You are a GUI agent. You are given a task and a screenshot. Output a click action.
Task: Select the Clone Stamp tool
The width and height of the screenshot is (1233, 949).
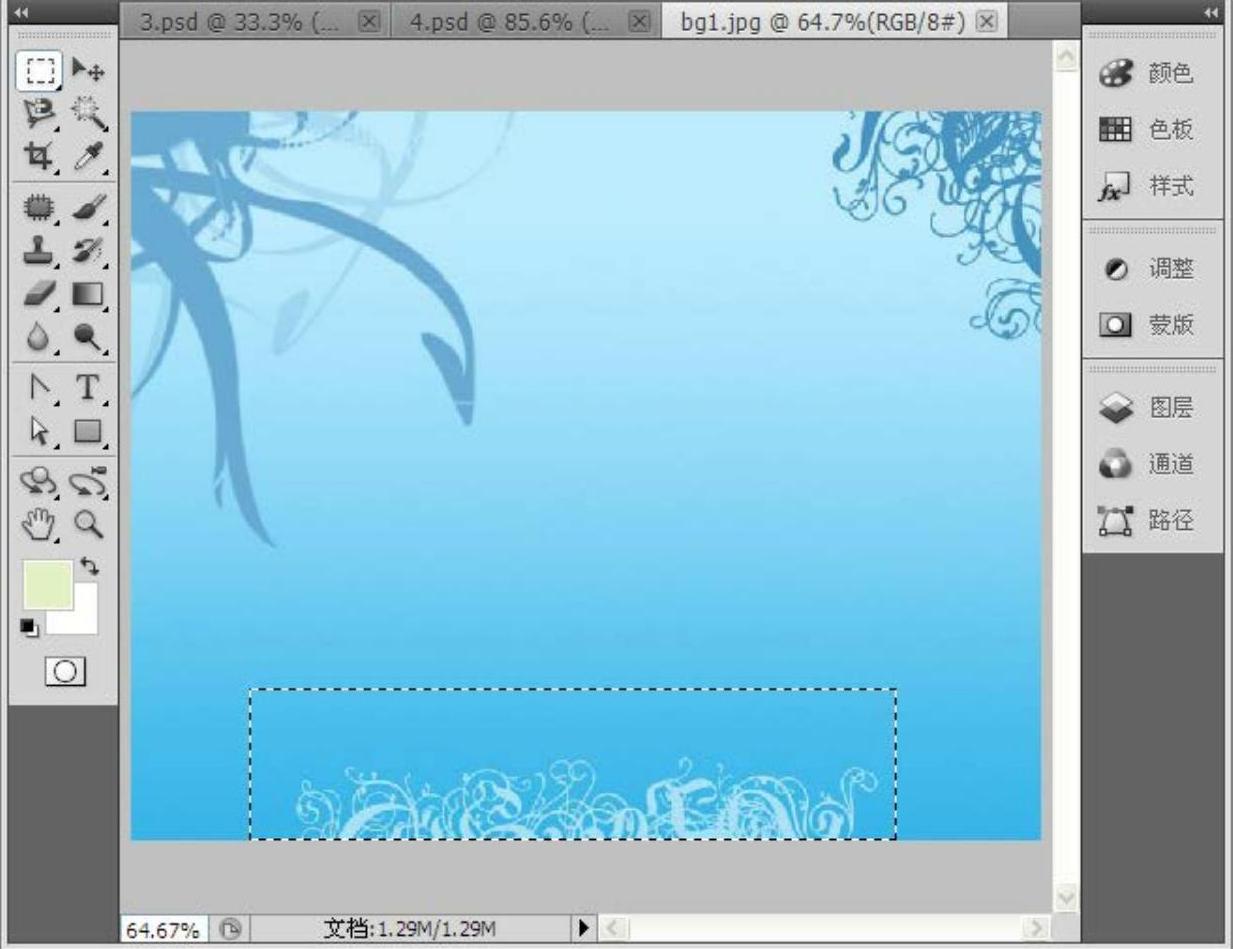40,250
